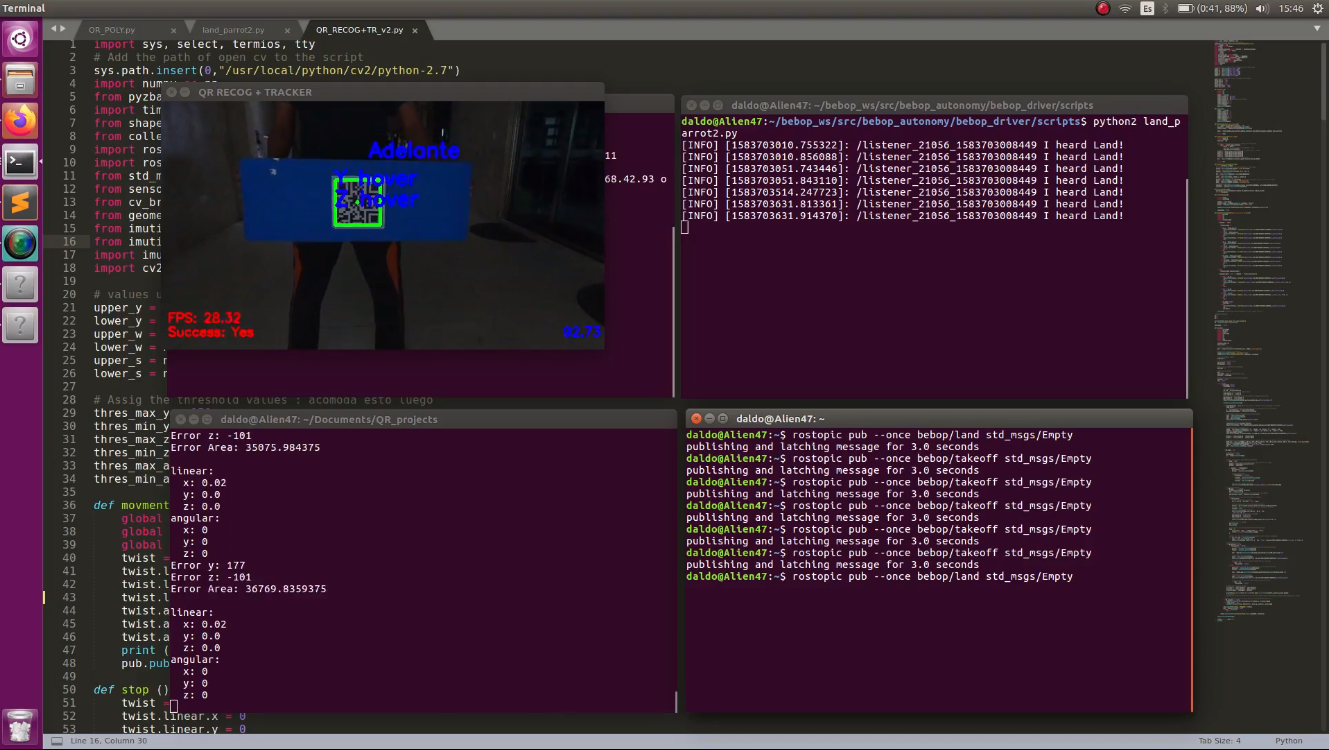Click the green QR code tracking box
This screenshot has width=1329, height=750.
(x=358, y=201)
